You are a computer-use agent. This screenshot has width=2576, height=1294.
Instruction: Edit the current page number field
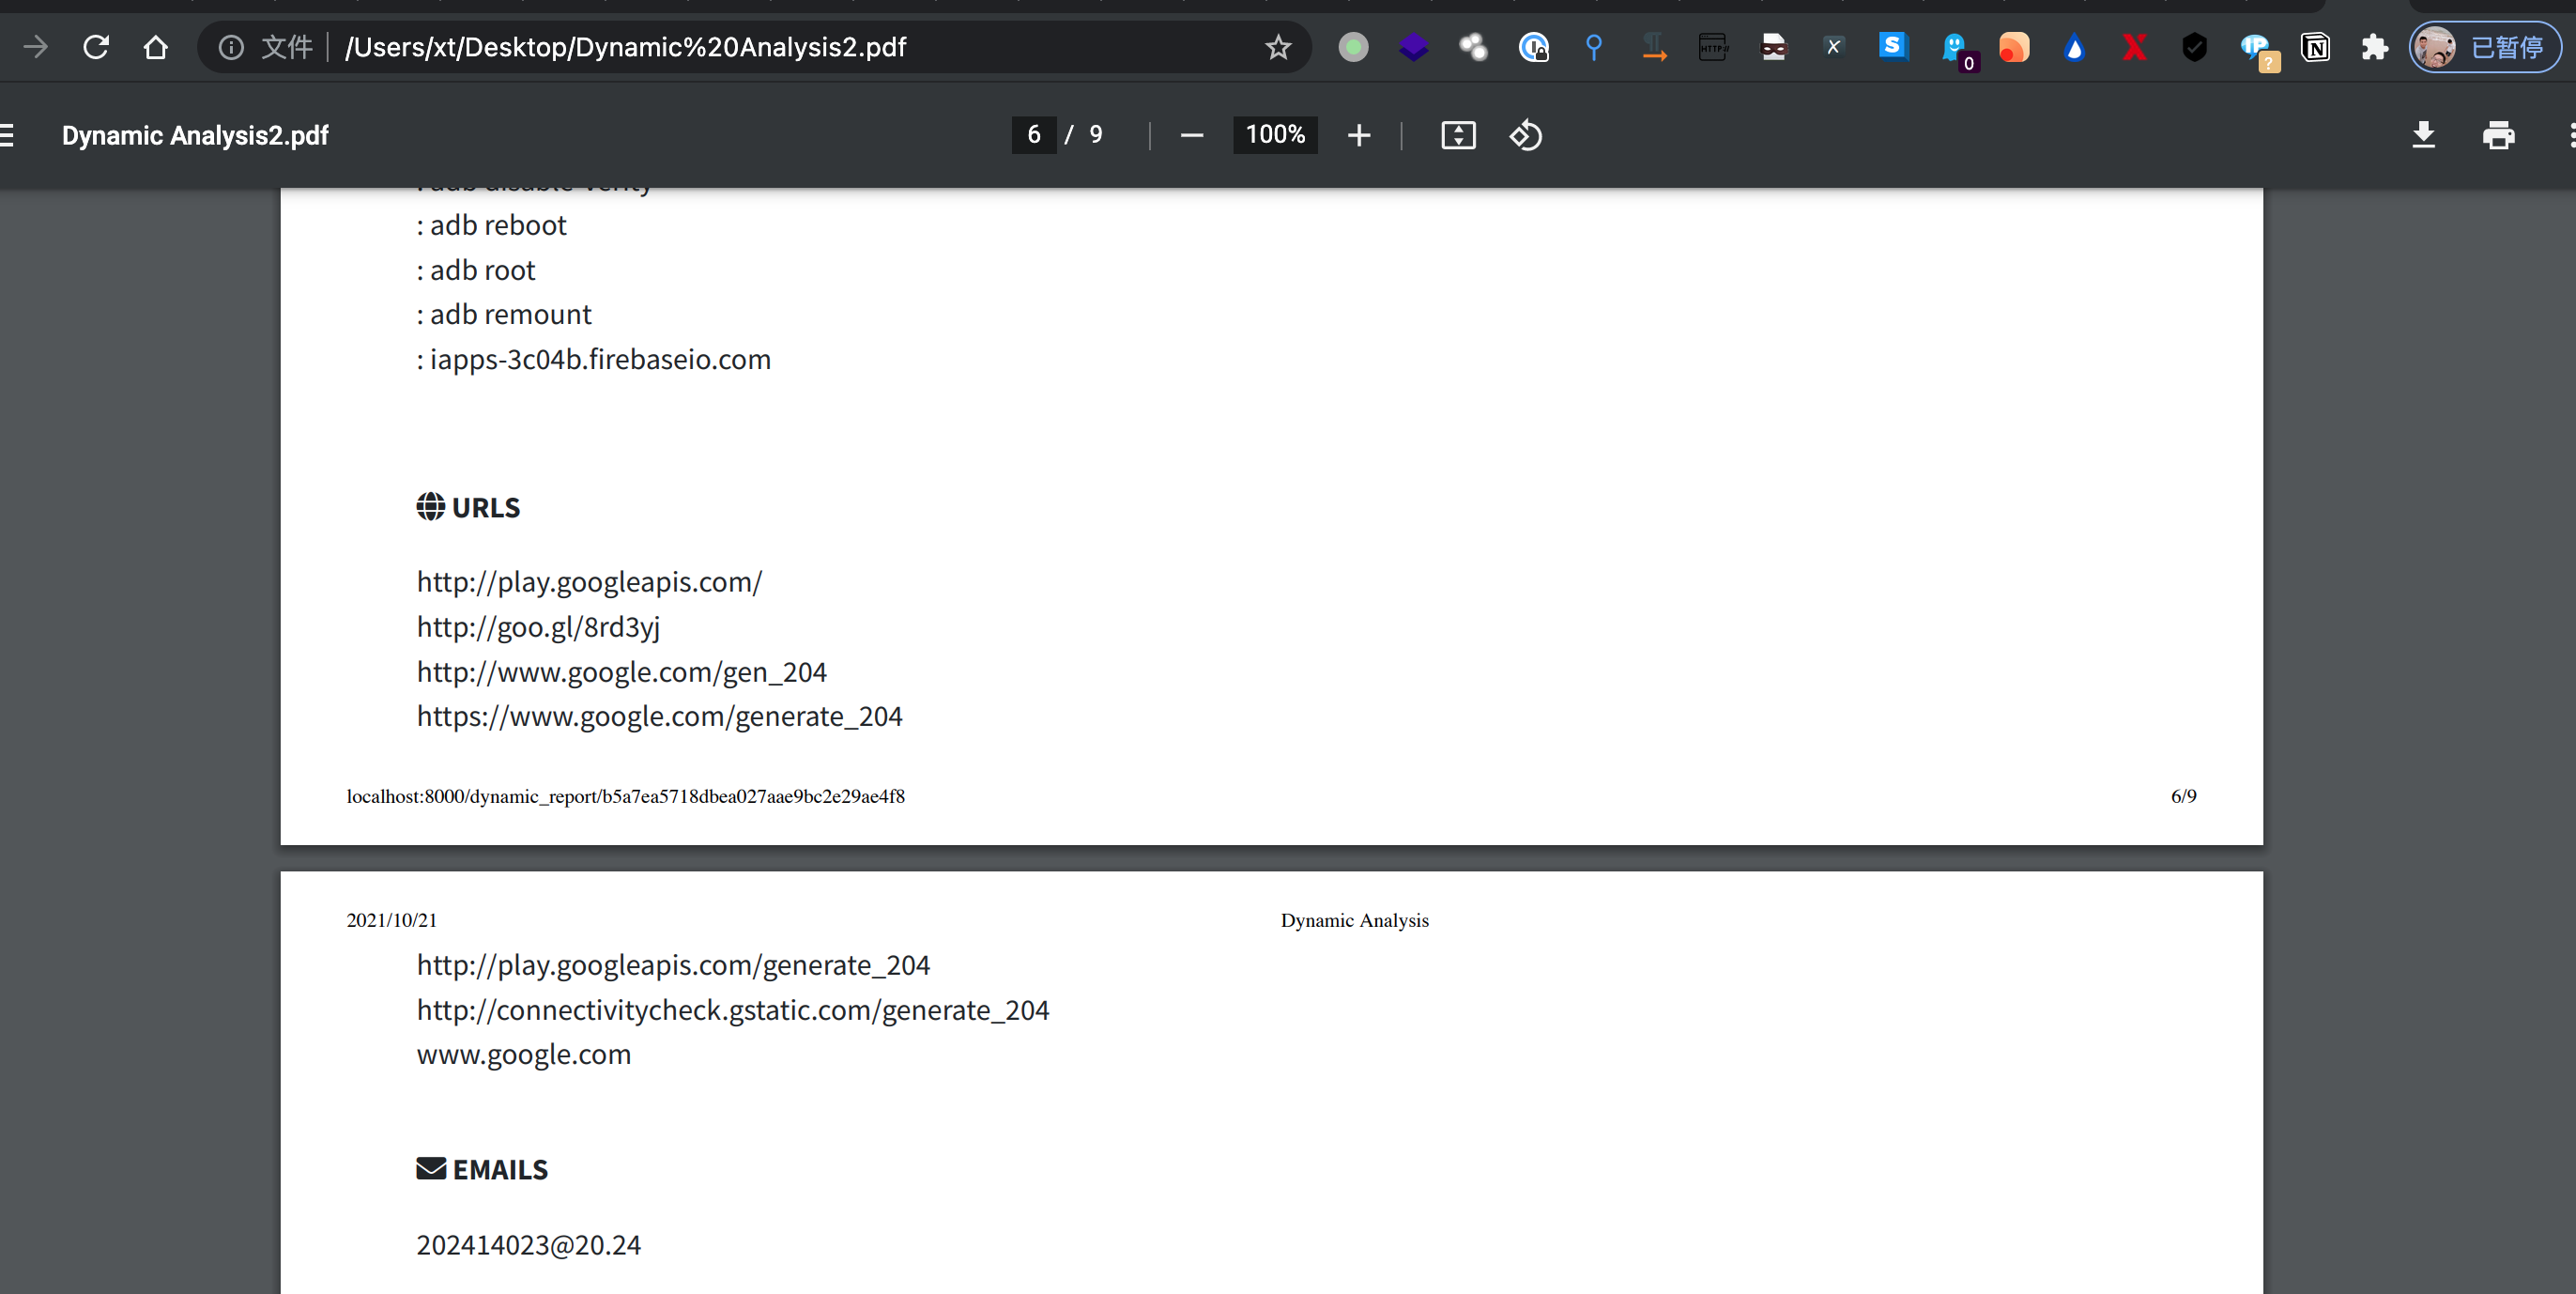(1034, 135)
